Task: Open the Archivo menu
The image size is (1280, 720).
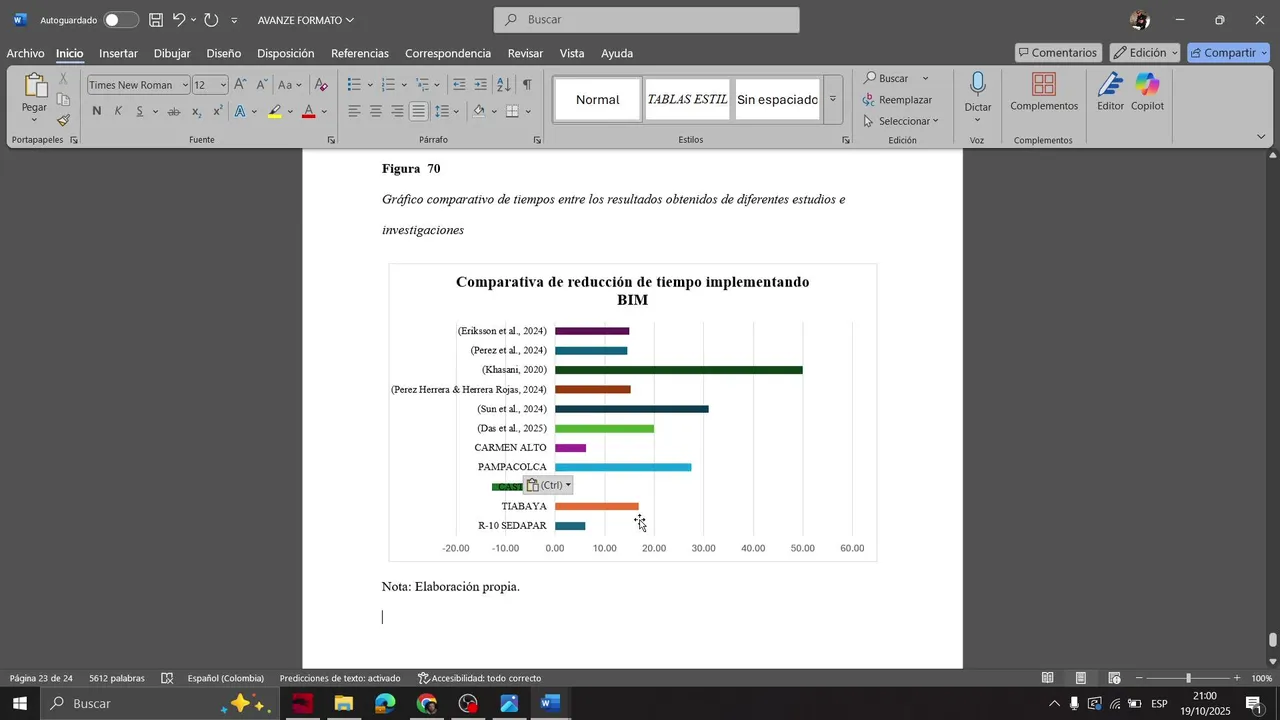Action: click(x=25, y=53)
